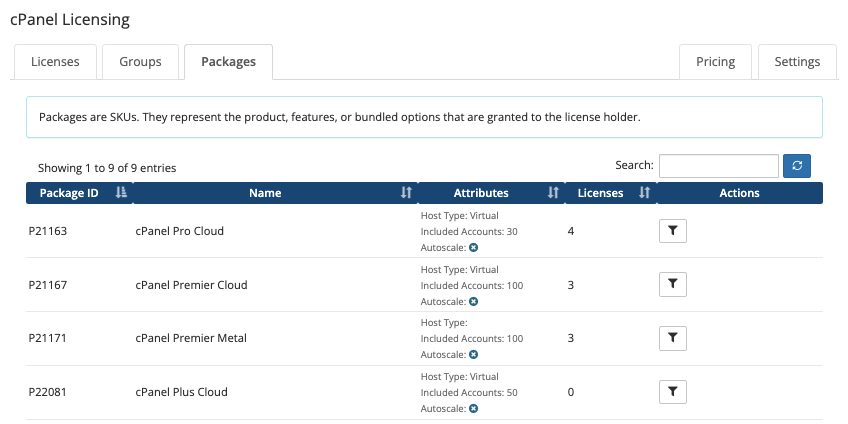Viewport: 848px width, 424px height.
Task: Click the 'Showing 1 to 9 of 9 entries' text
Action: click(107, 168)
